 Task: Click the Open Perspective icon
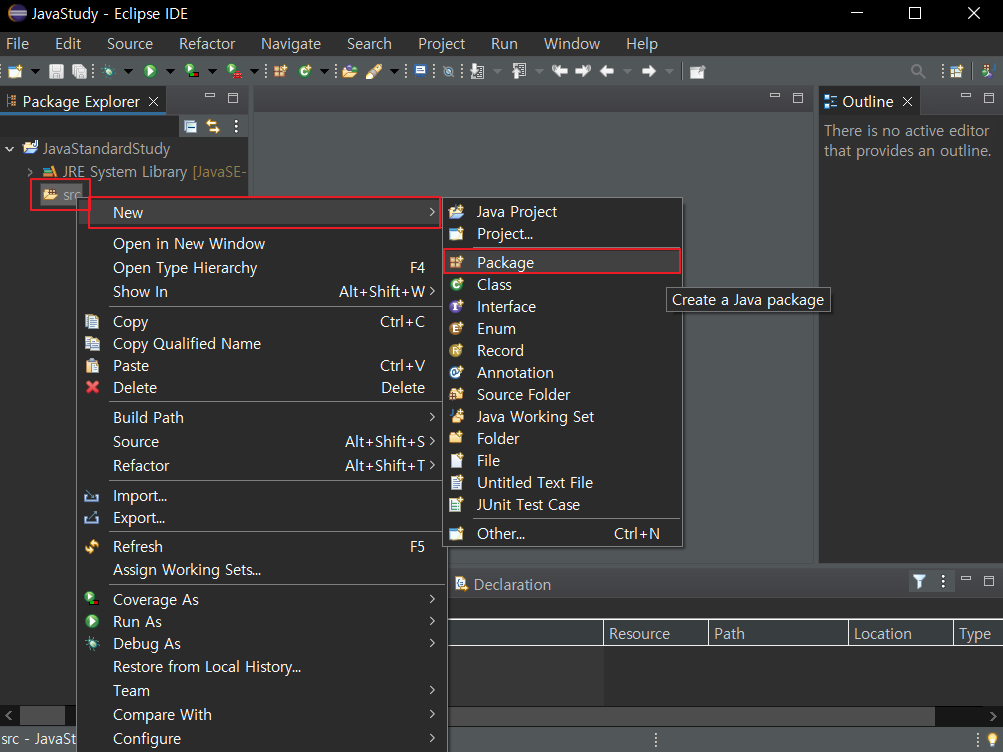click(957, 72)
